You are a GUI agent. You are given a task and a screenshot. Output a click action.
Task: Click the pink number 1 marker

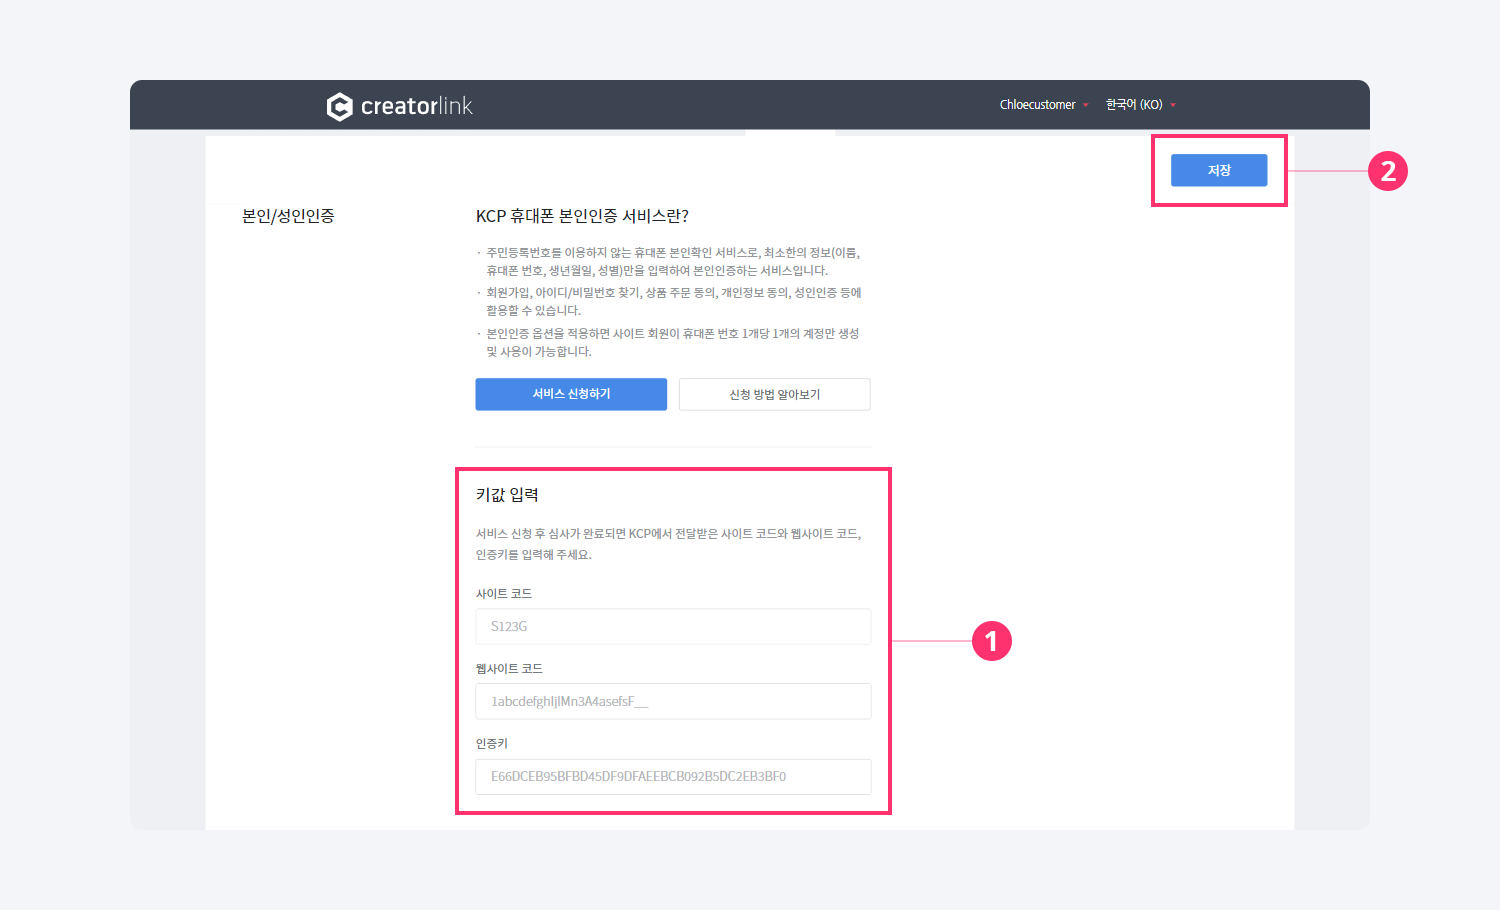[x=991, y=641]
